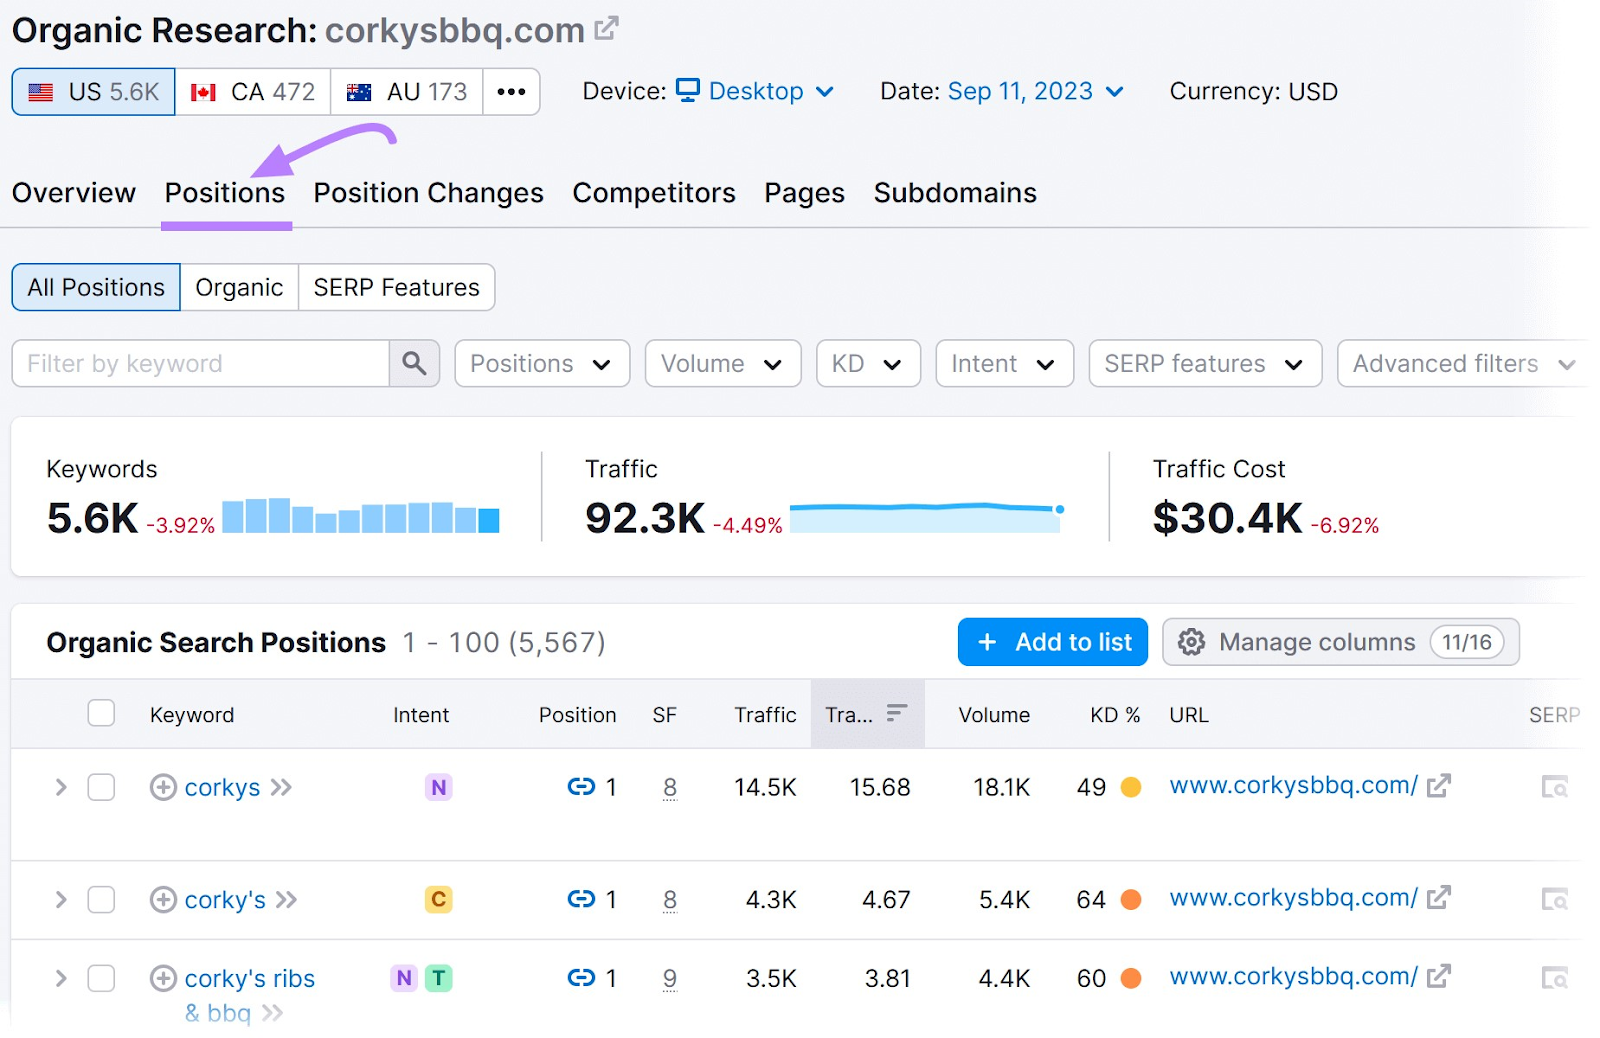Viewport: 1600px width, 1038px height.
Task: Switch to the Competitors tab
Action: click(654, 193)
